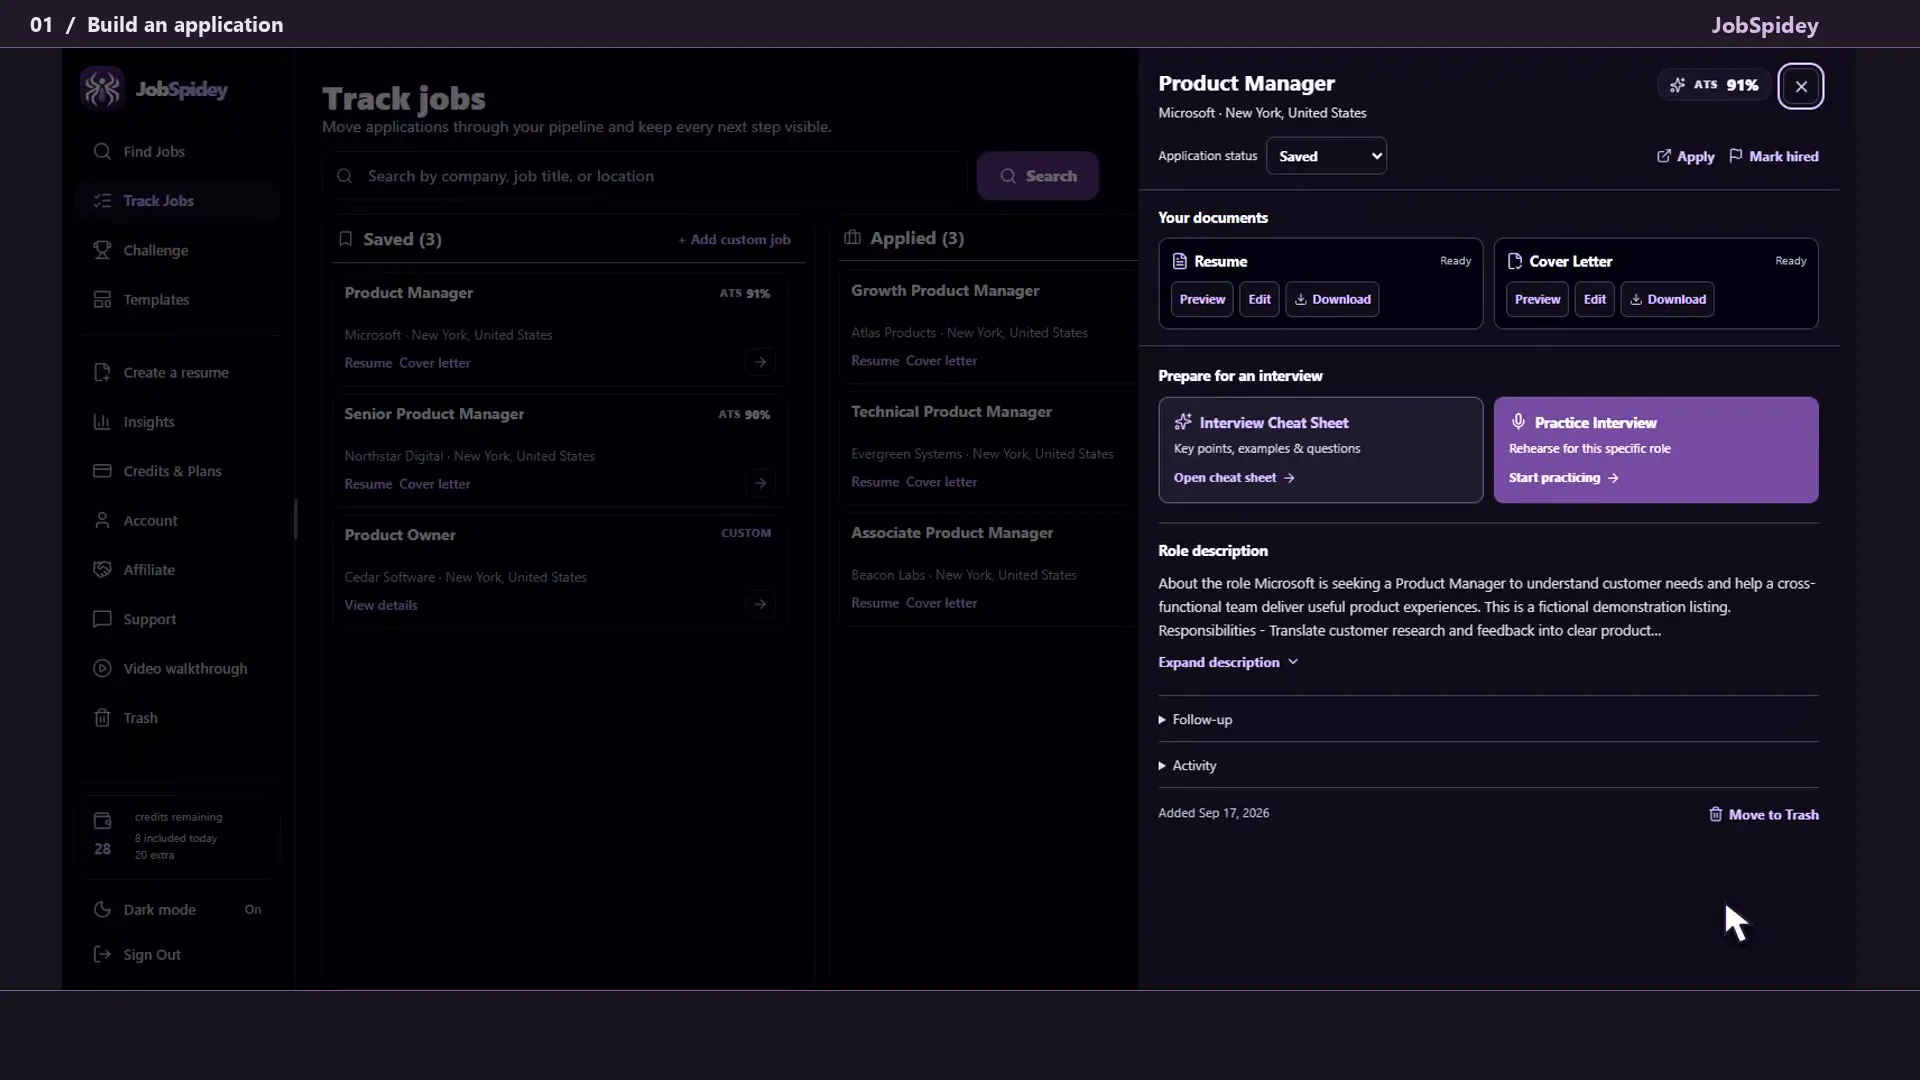Close the Product Manager detail panel
The height and width of the screenshot is (1080, 1920).
1801,87
